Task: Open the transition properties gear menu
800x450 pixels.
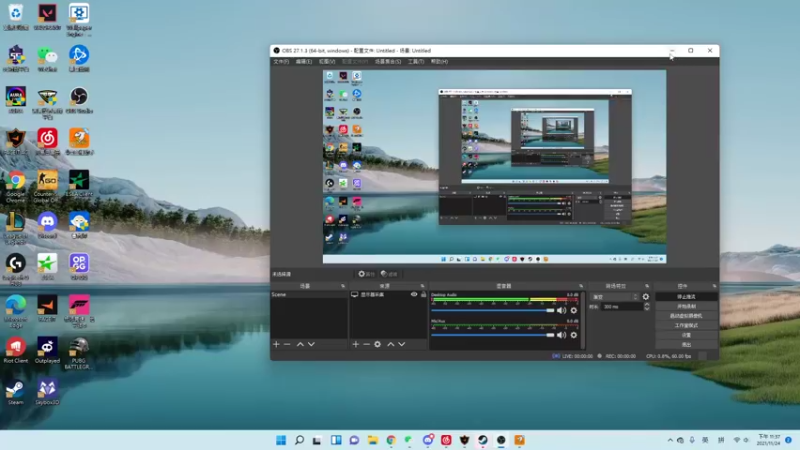Action: [646, 296]
